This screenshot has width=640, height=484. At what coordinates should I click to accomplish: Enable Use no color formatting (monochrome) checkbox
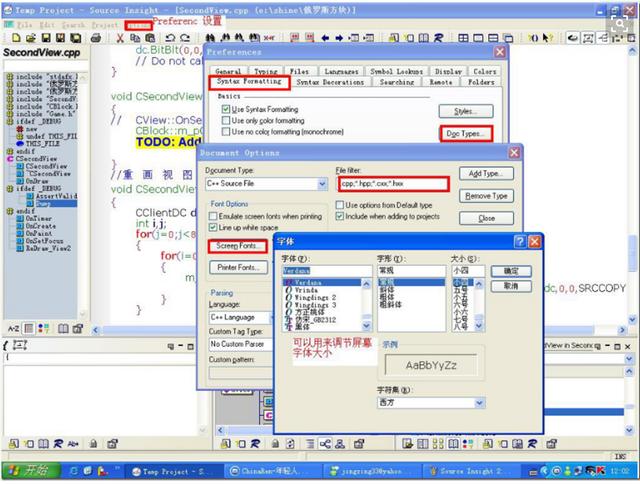226,131
